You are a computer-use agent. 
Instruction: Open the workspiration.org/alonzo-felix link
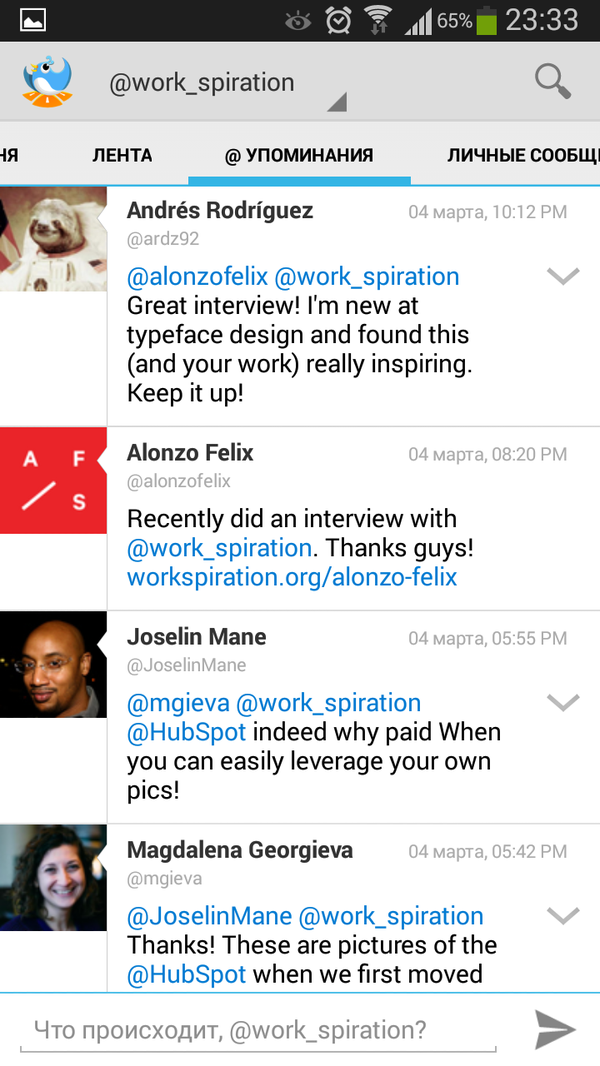coord(292,577)
